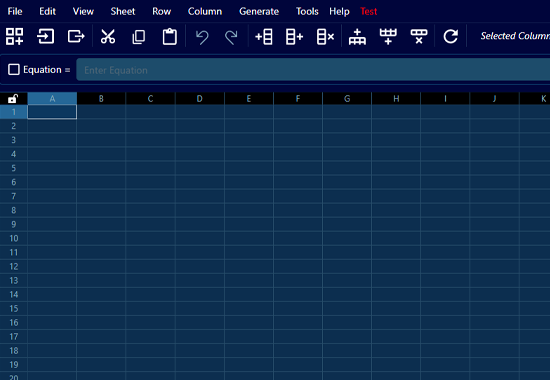Open the Row menu
Screen dimensions: 550x380
[161, 11]
